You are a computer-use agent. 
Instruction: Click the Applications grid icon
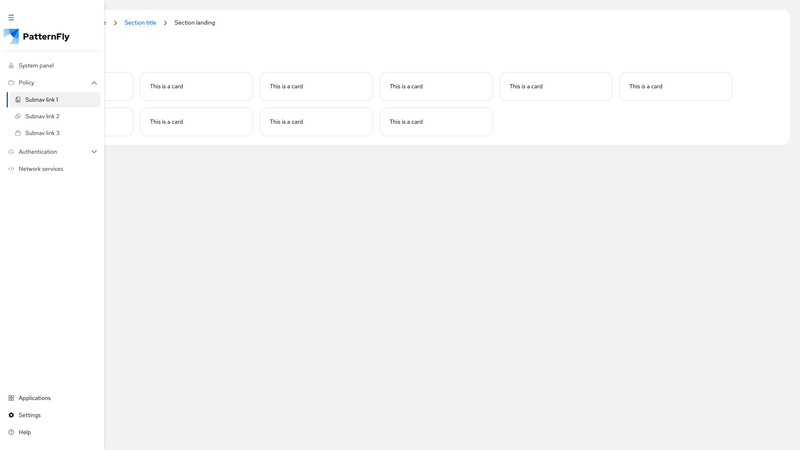[11, 398]
